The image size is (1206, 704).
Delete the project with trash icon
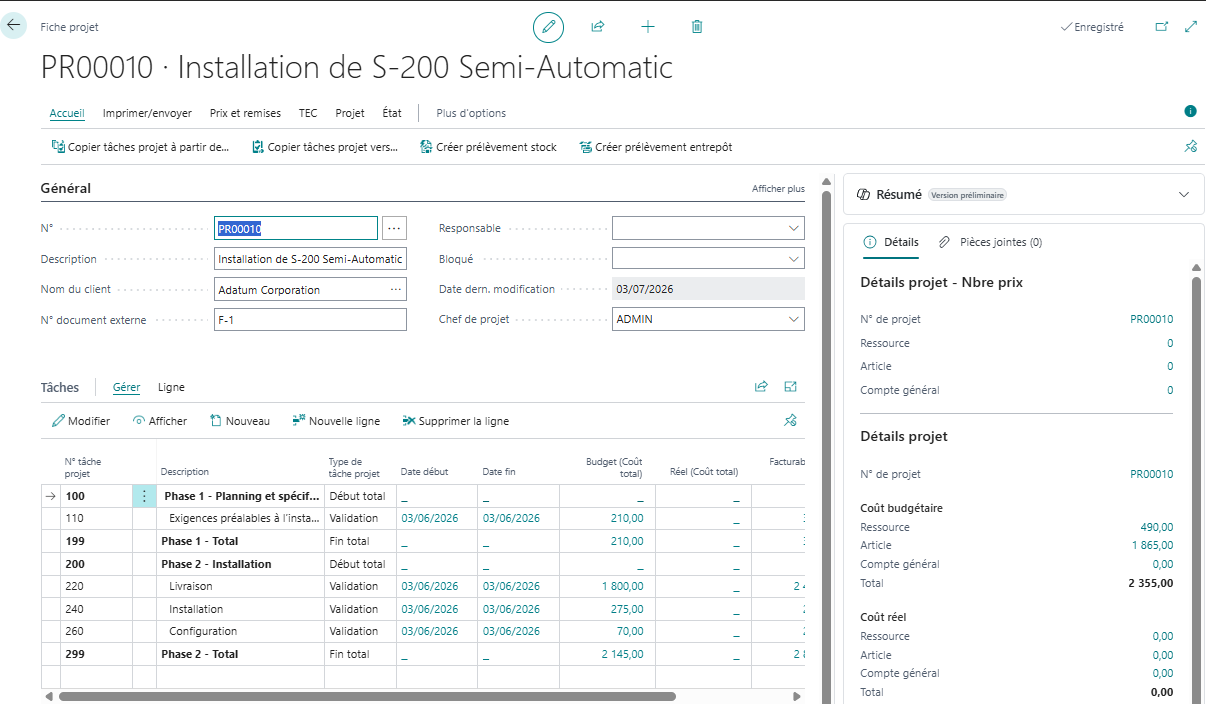[x=697, y=27]
